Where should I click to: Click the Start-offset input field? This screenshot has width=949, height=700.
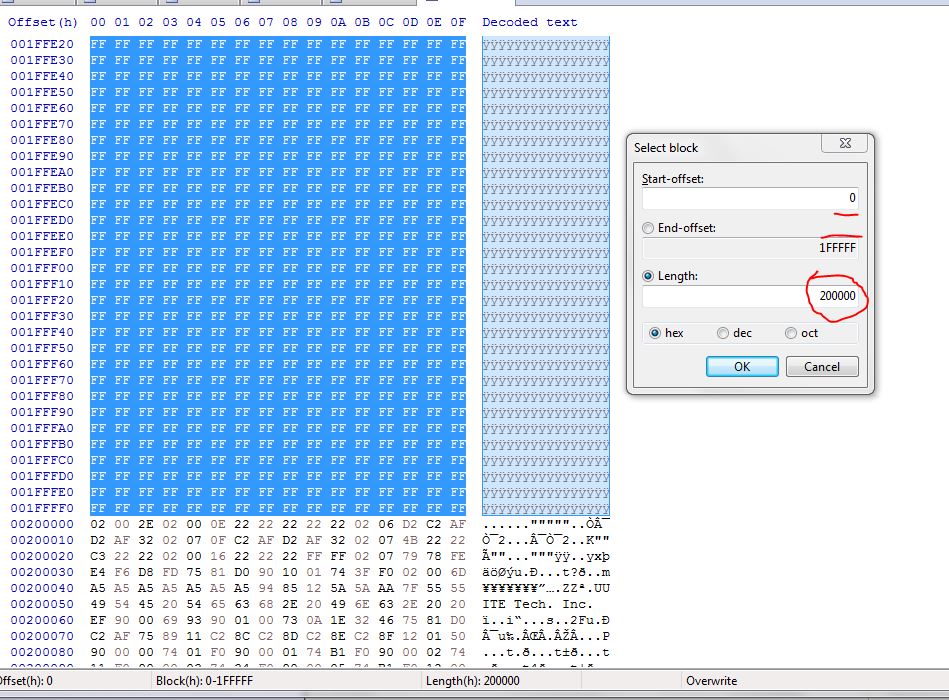(750, 198)
